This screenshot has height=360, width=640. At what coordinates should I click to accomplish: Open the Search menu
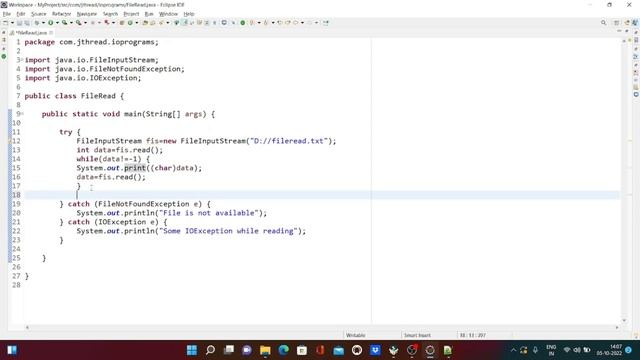click(110, 14)
